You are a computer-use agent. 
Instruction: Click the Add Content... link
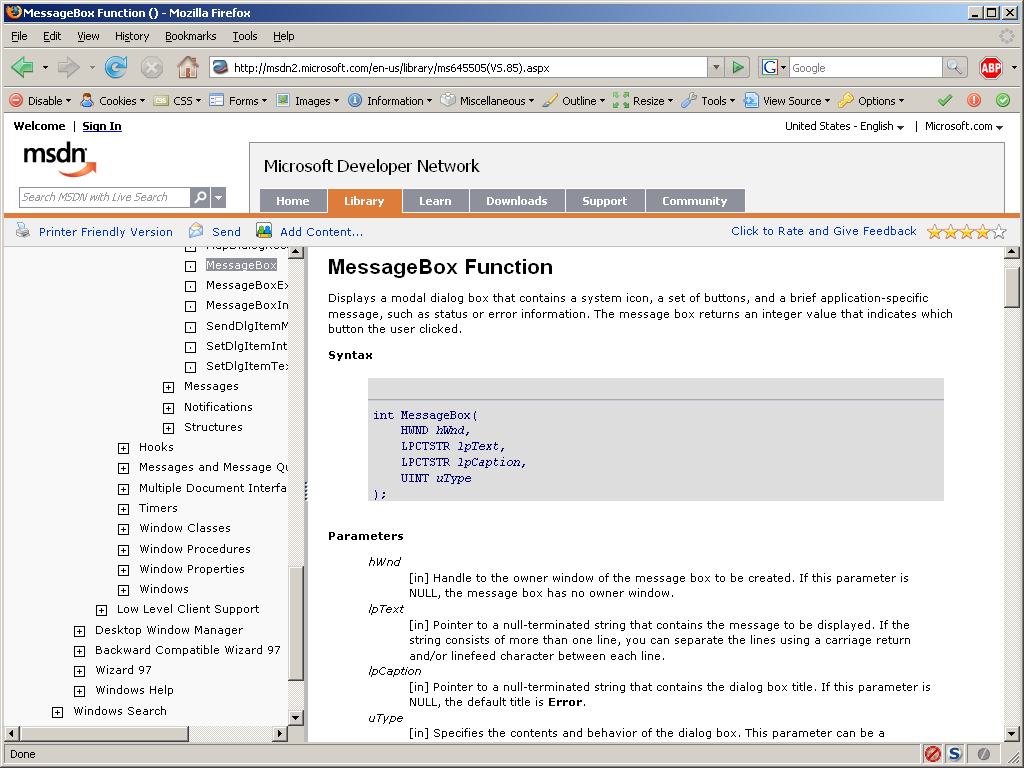click(x=321, y=232)
